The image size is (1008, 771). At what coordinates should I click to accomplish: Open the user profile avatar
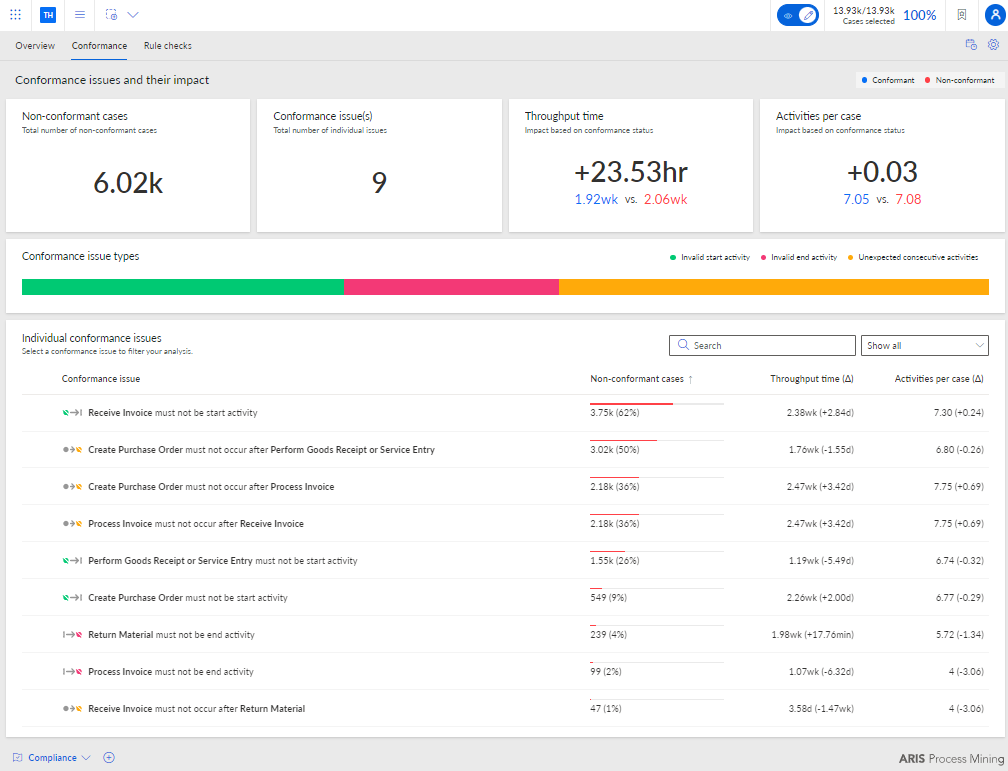coord(994,15)
